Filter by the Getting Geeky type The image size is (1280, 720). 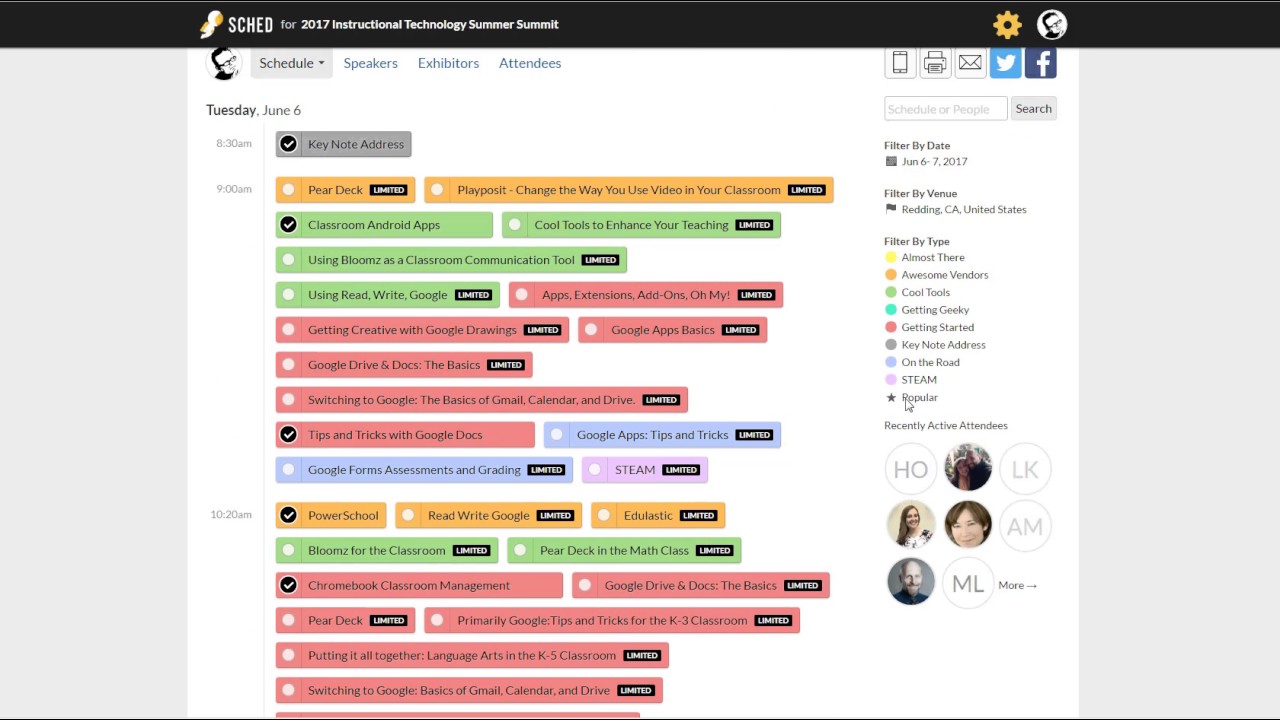tap(935, 310)
